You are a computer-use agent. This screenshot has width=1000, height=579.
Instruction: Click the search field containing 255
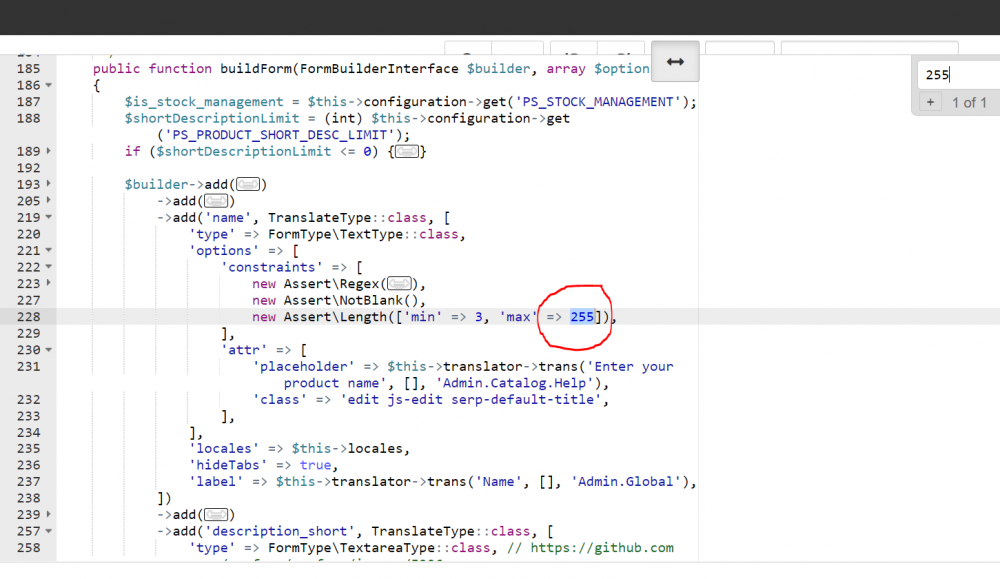click(959, 75)
